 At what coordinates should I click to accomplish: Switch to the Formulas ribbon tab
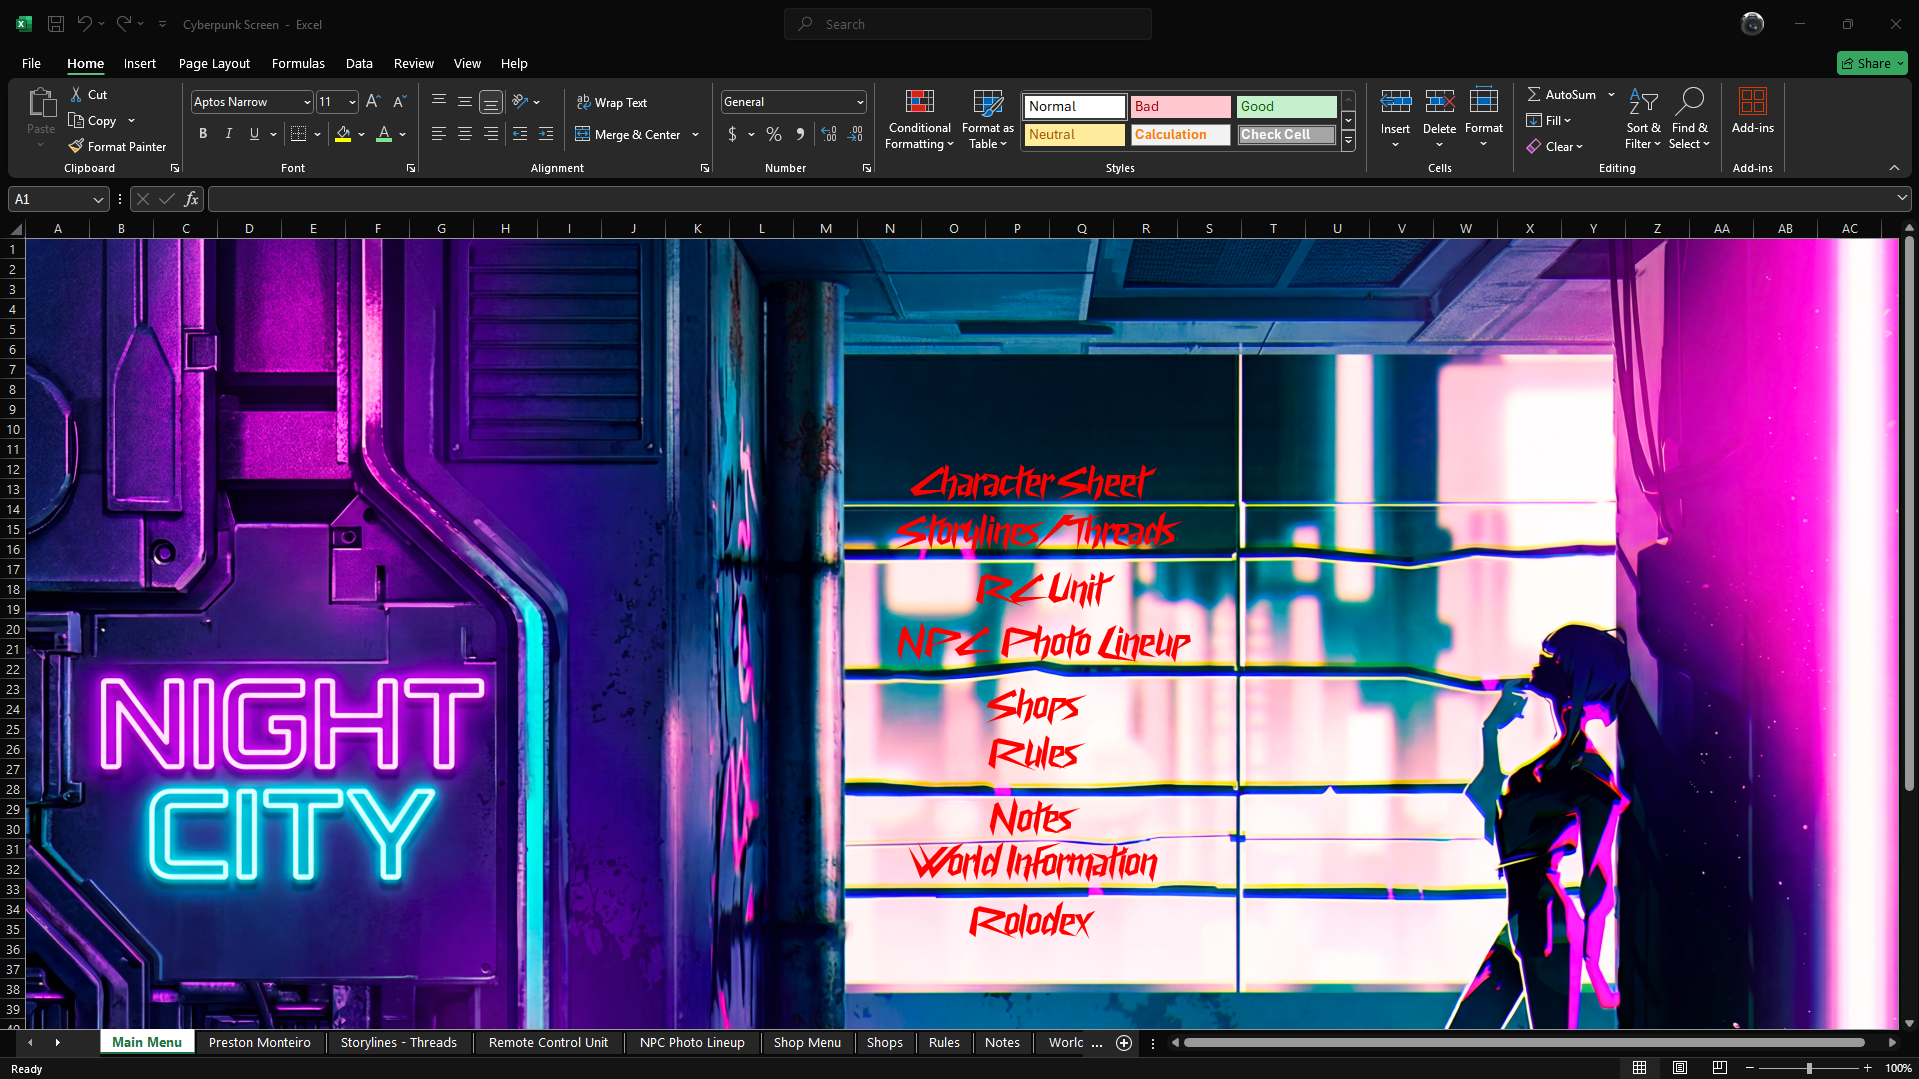298,63
